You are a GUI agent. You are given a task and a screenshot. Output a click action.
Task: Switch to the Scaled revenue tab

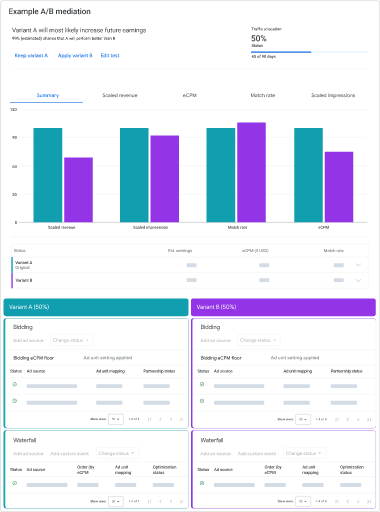(x=120, y=95)
